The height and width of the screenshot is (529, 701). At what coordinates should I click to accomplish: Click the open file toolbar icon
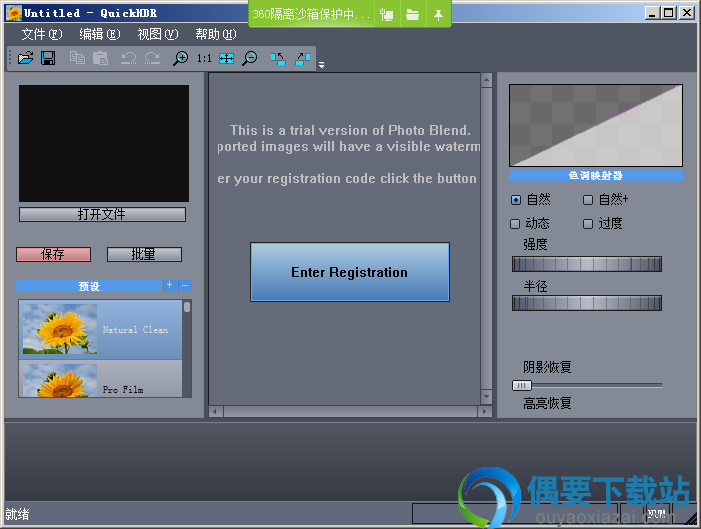click(x=25, y=58)
